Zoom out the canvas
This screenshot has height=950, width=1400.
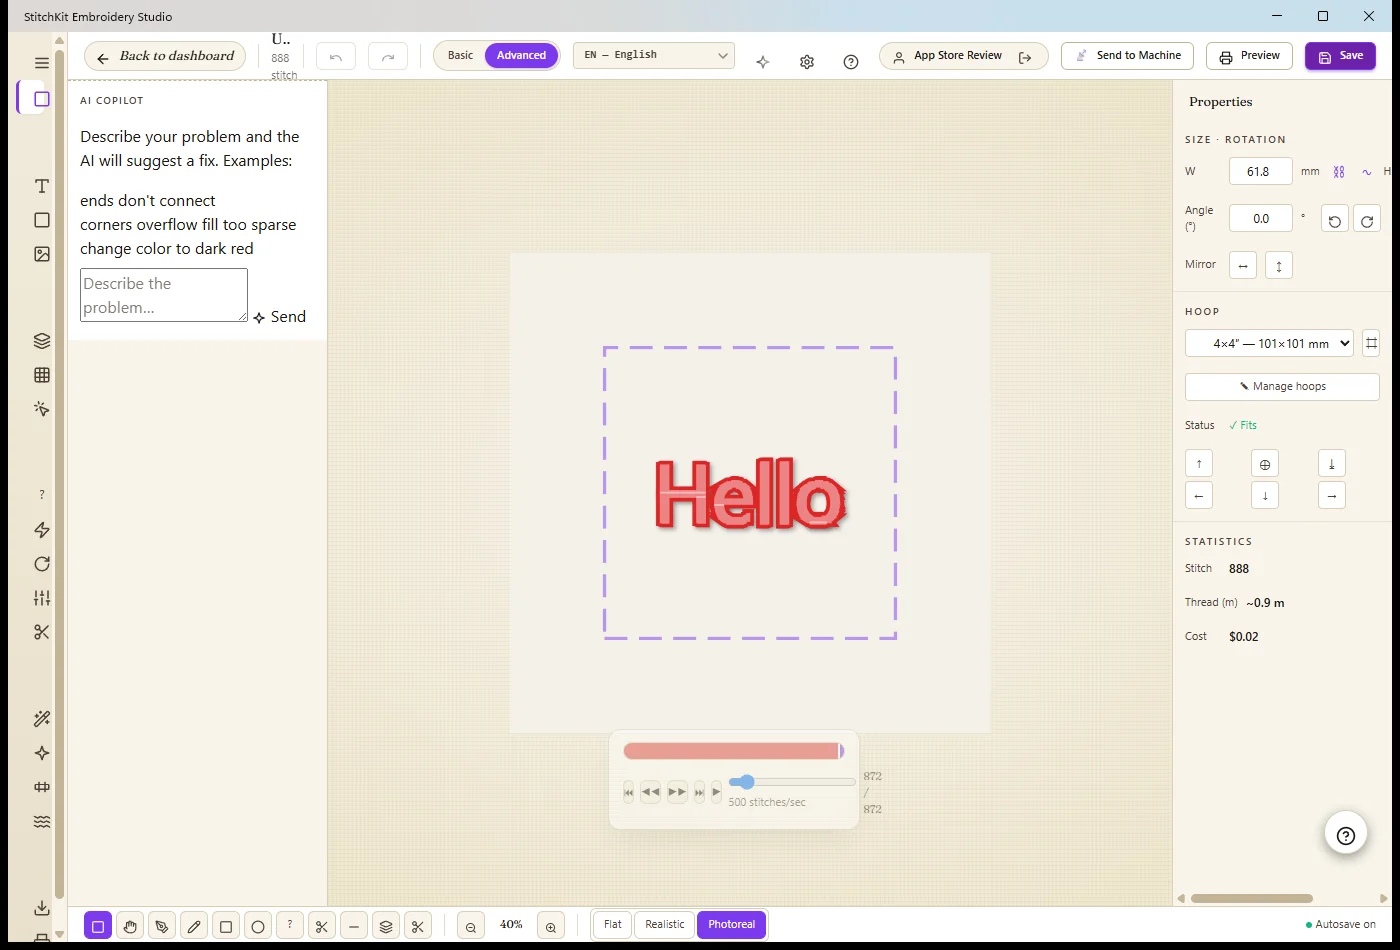pyautogui.click(x=471, y=926)
